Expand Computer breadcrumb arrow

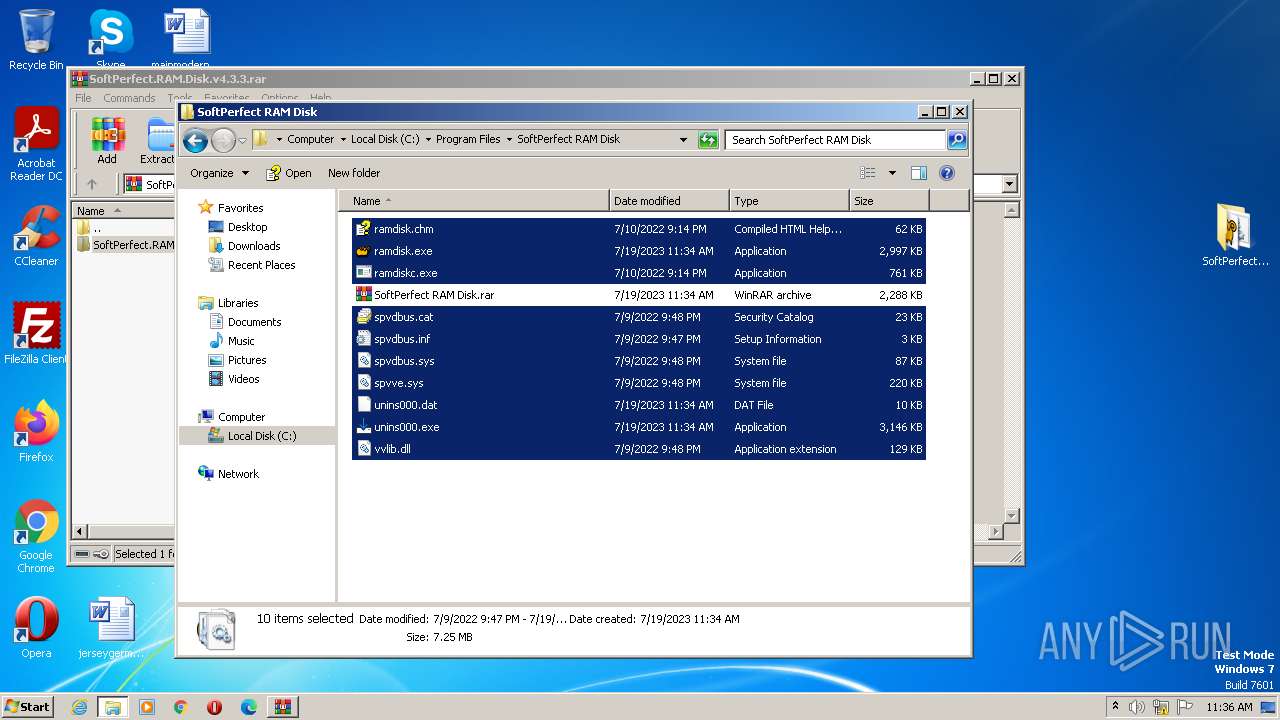(343, 140)
